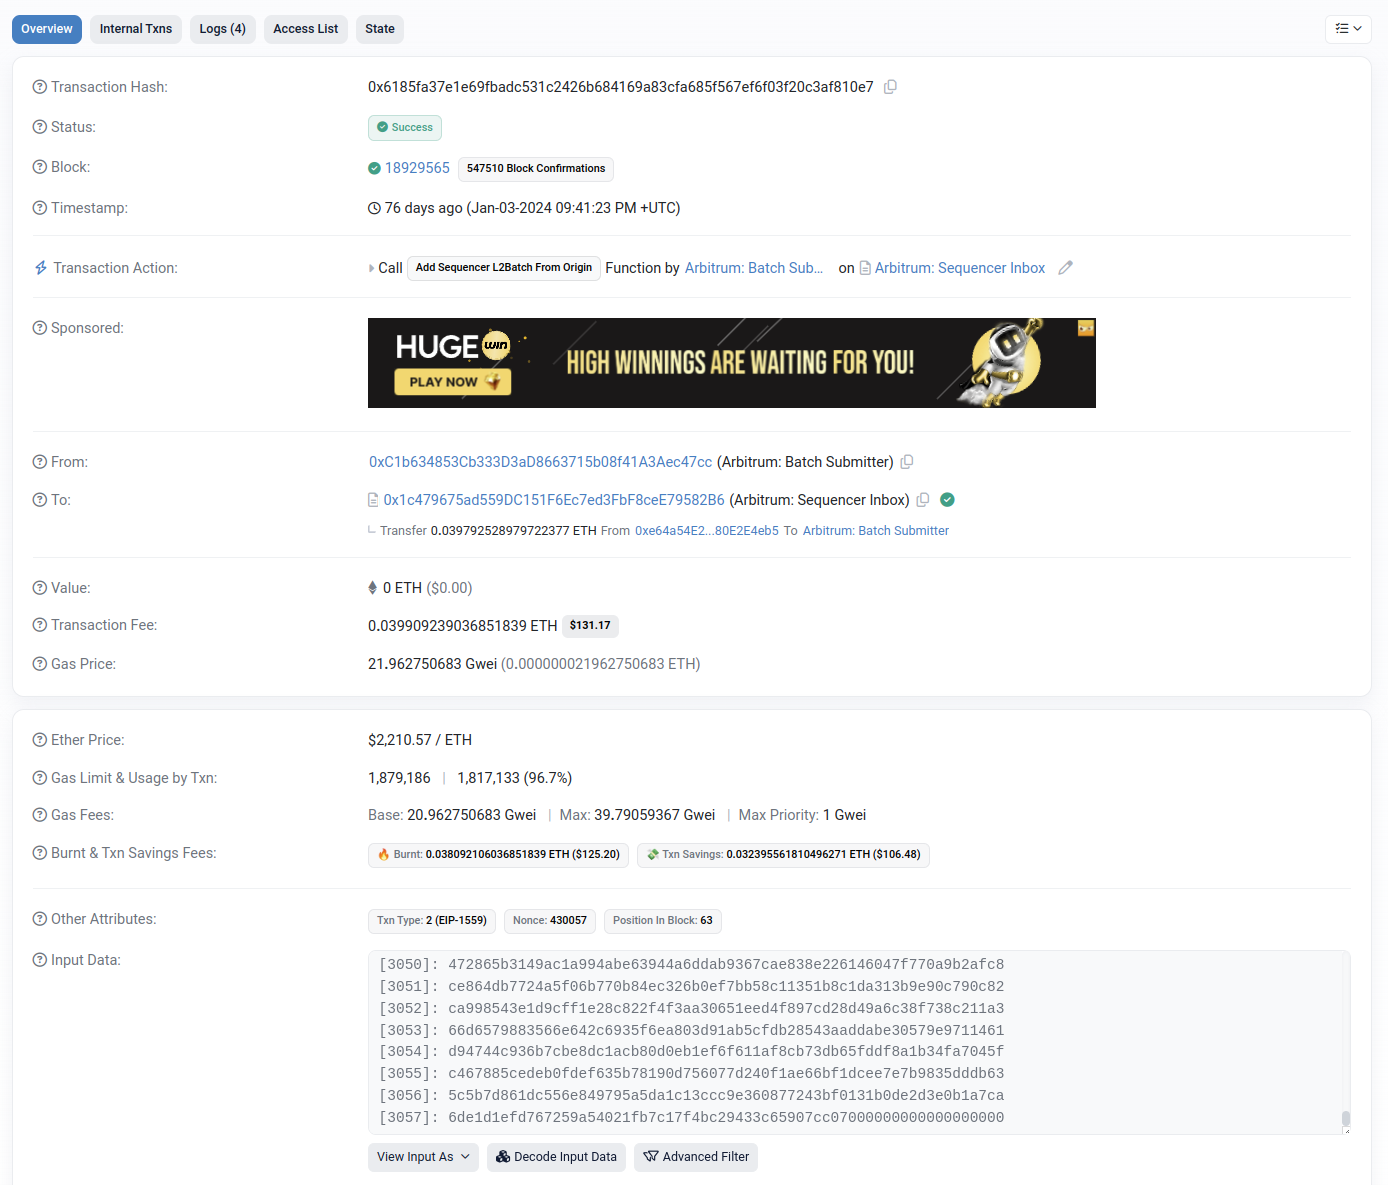Click the help icon next to Gas Price
1388x1185 pixels.
[x=40, y=664]
